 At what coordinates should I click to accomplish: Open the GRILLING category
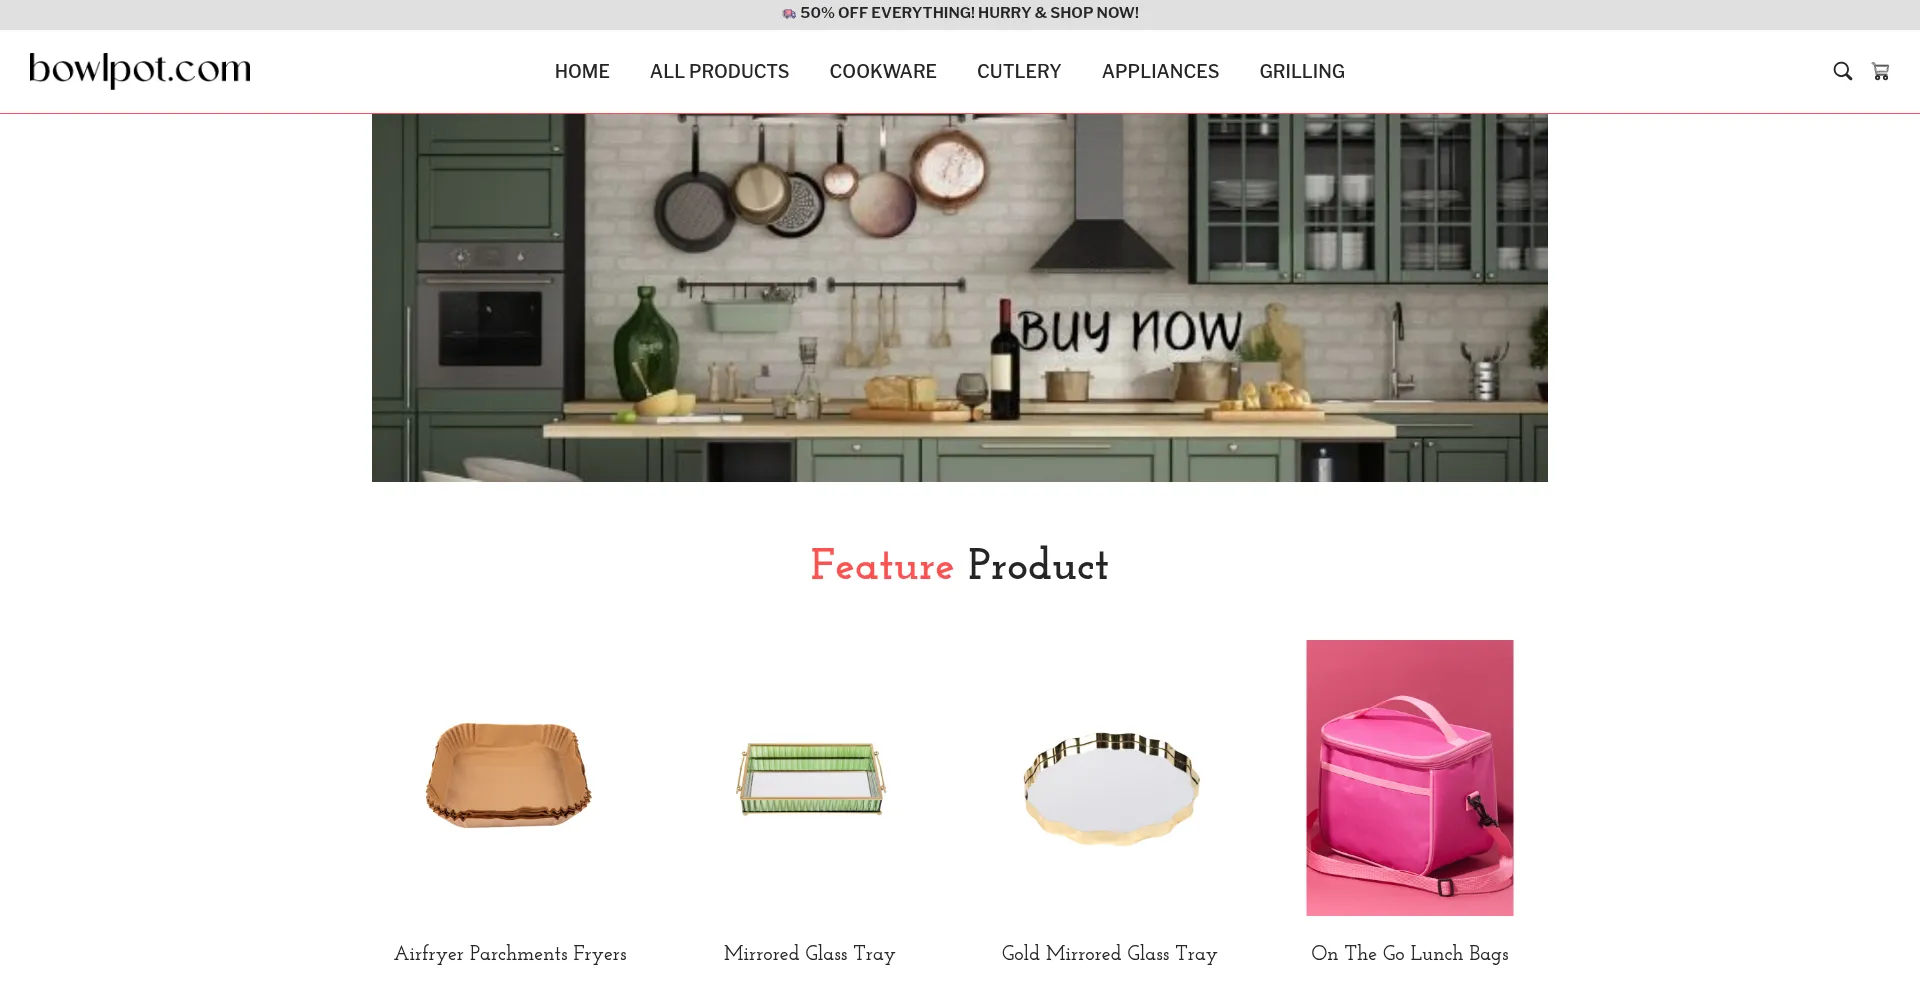(1302, 71)
